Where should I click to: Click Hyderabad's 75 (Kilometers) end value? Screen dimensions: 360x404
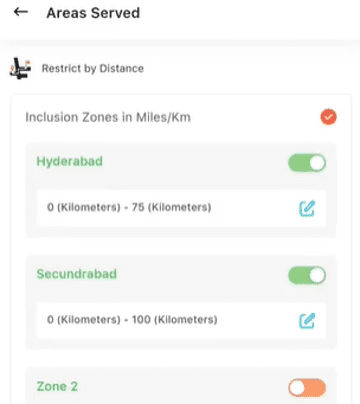coord(171,207)
